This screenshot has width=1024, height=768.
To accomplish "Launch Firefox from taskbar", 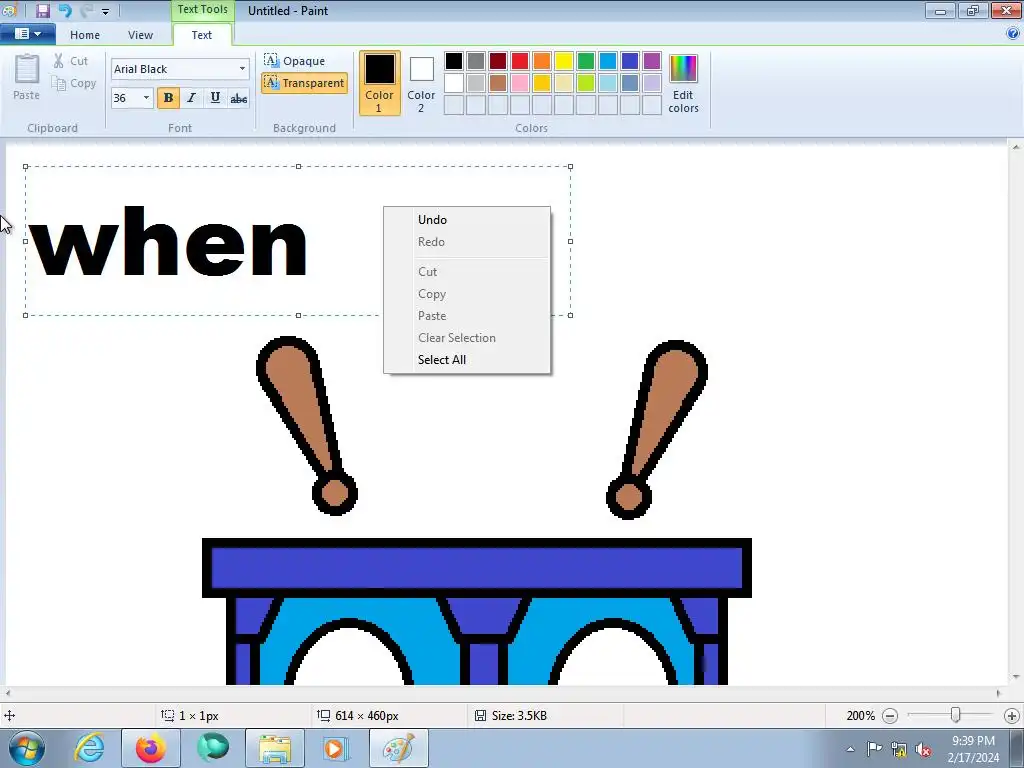I will click(x=150, y=748).
